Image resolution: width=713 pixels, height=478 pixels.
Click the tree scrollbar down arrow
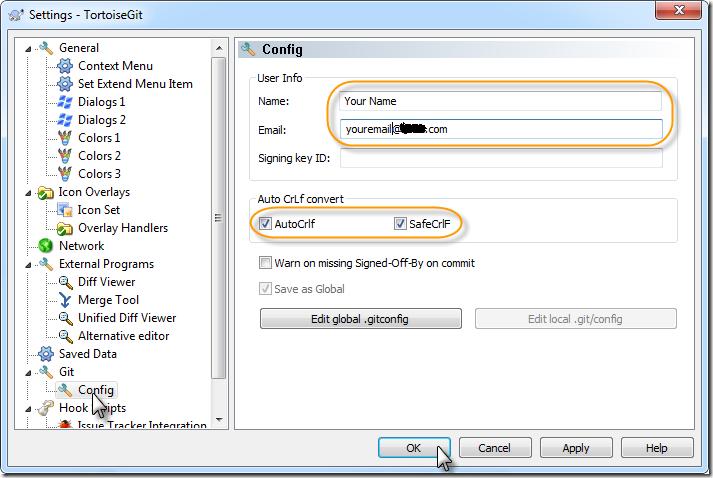click(x=219, y=420)
